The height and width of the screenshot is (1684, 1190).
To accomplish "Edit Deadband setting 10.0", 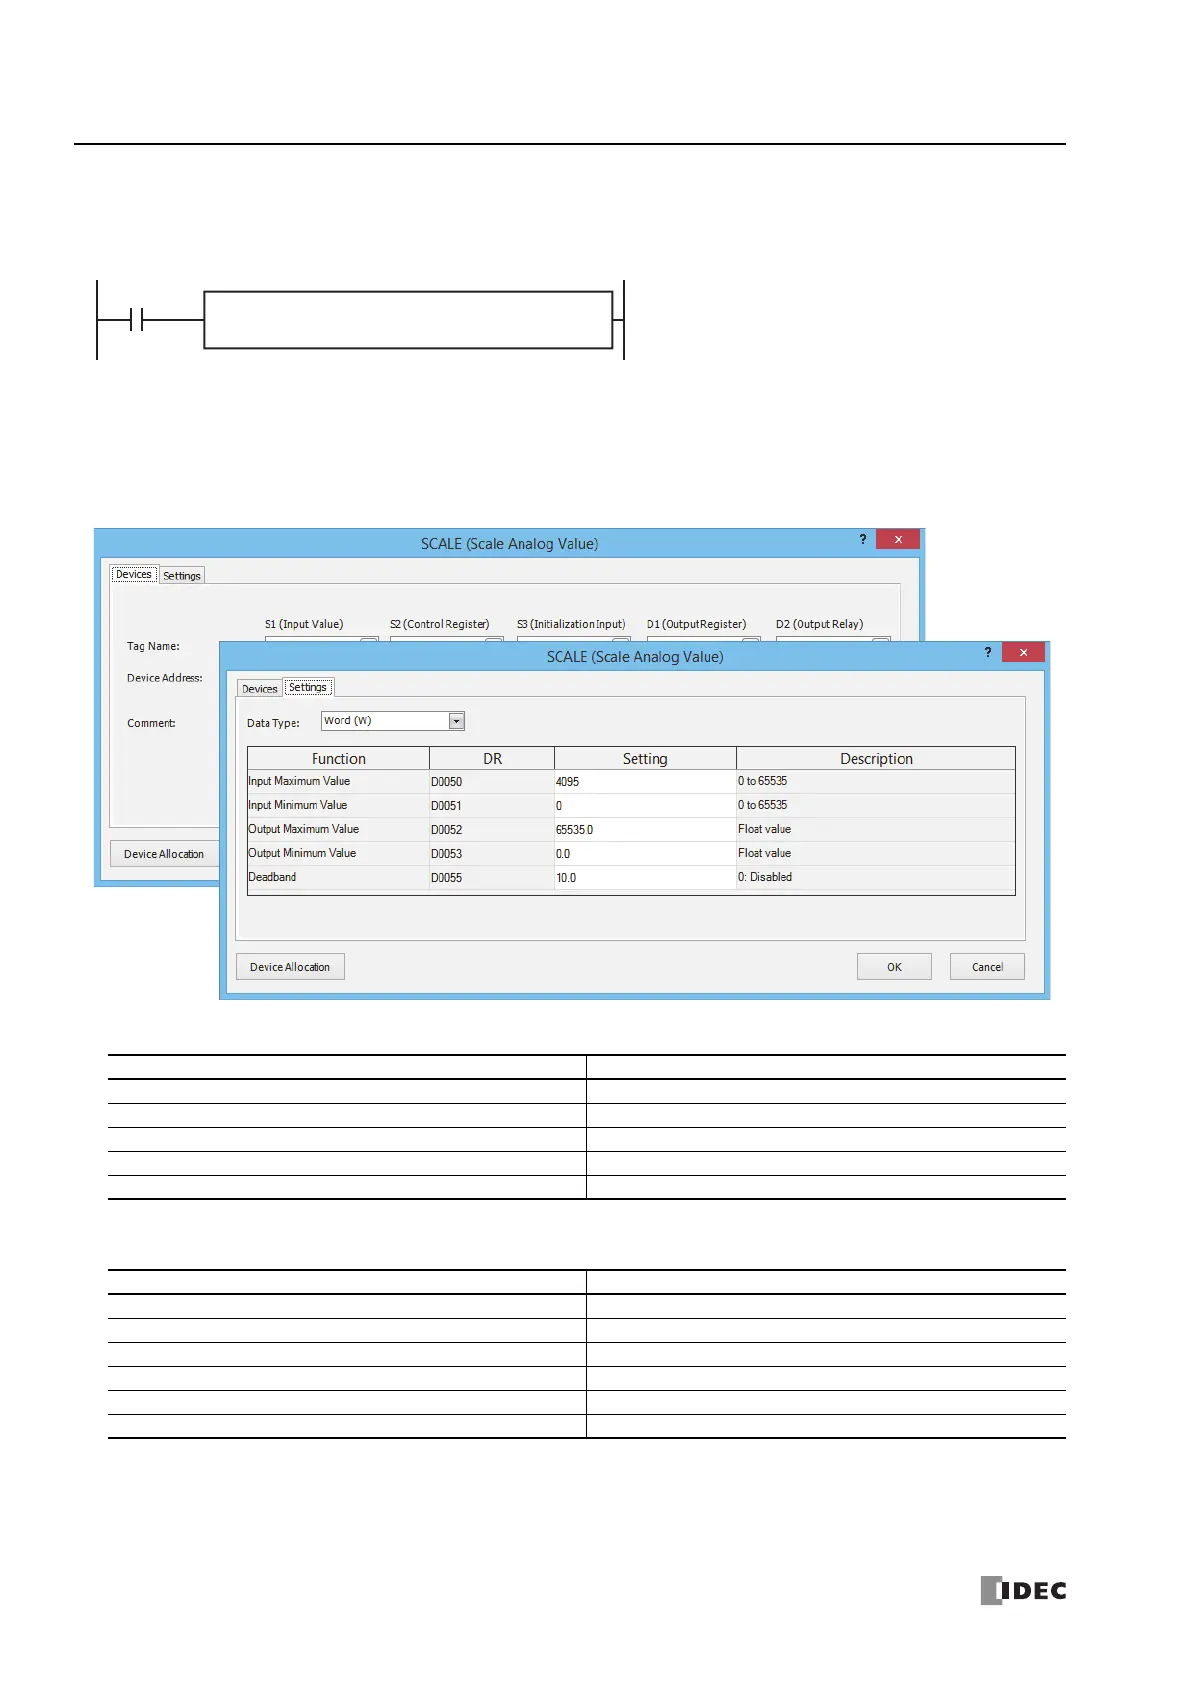I will tap(645, 878).
